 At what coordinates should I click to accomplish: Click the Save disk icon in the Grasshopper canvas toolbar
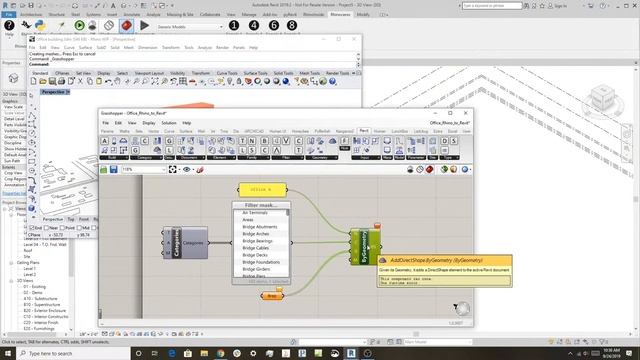coord(113,169)
